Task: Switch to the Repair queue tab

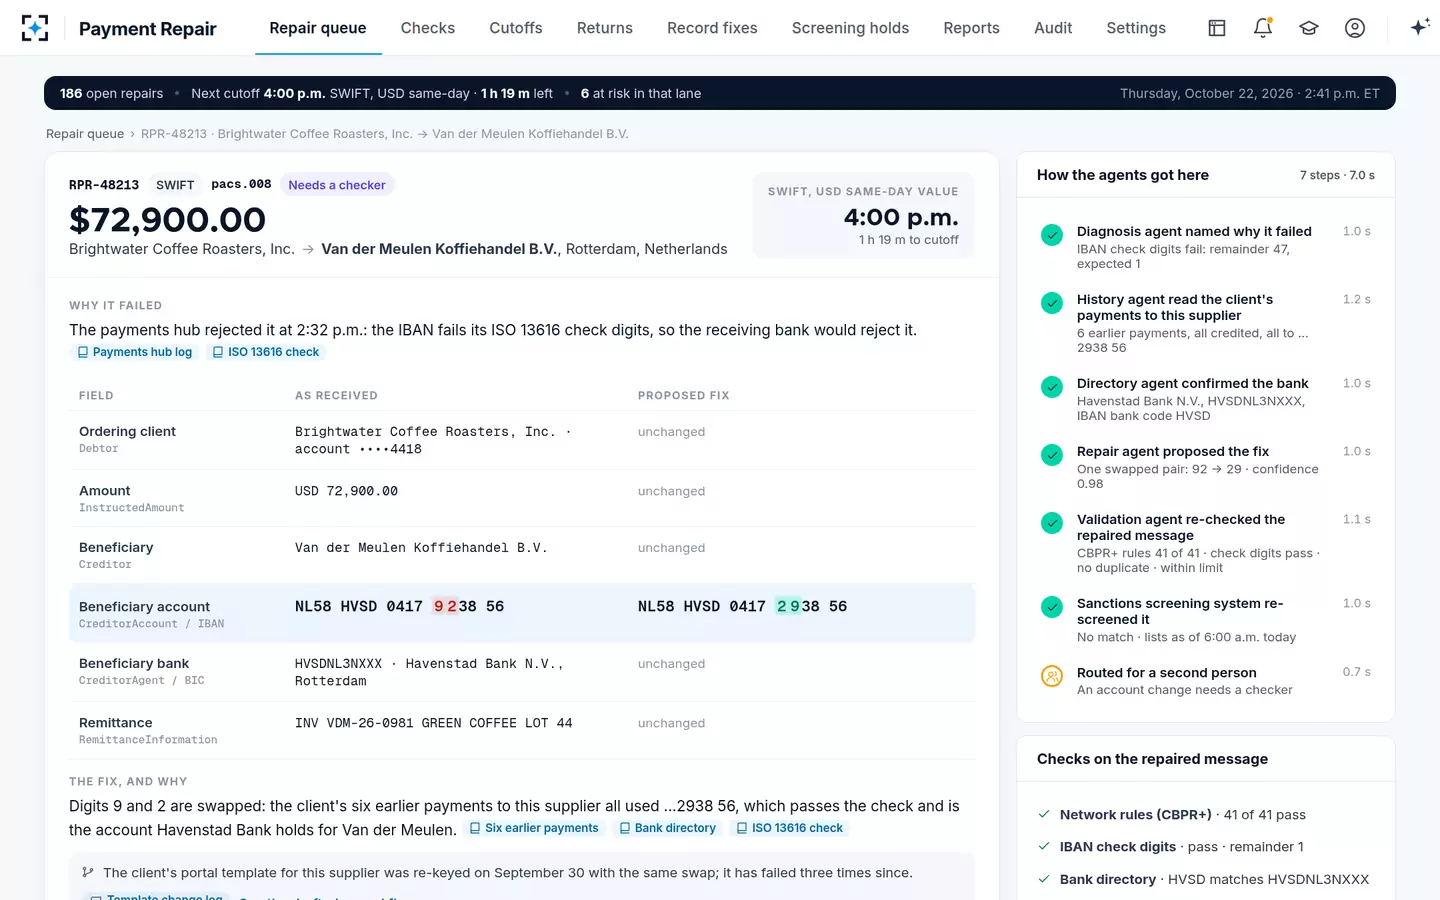Action: pos(318,28)
